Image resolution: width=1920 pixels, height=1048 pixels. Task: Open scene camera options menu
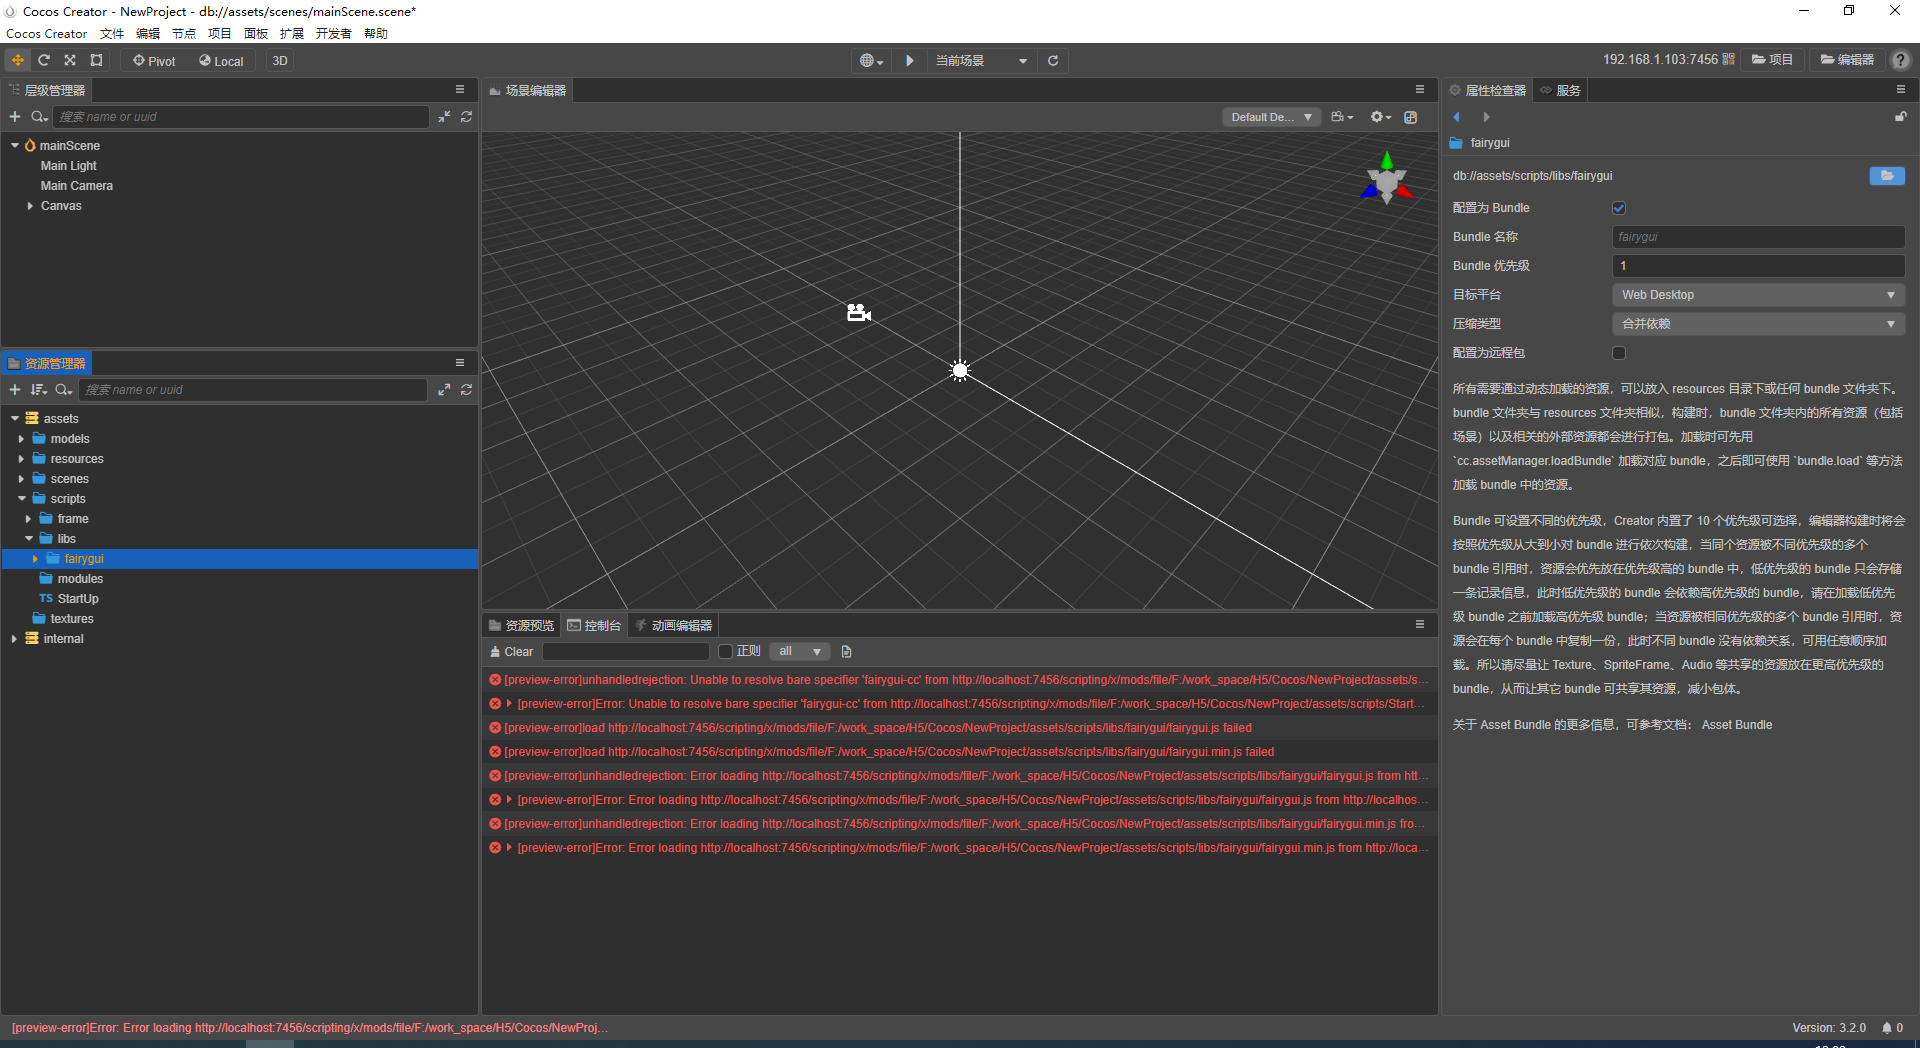click(1342, 117)
